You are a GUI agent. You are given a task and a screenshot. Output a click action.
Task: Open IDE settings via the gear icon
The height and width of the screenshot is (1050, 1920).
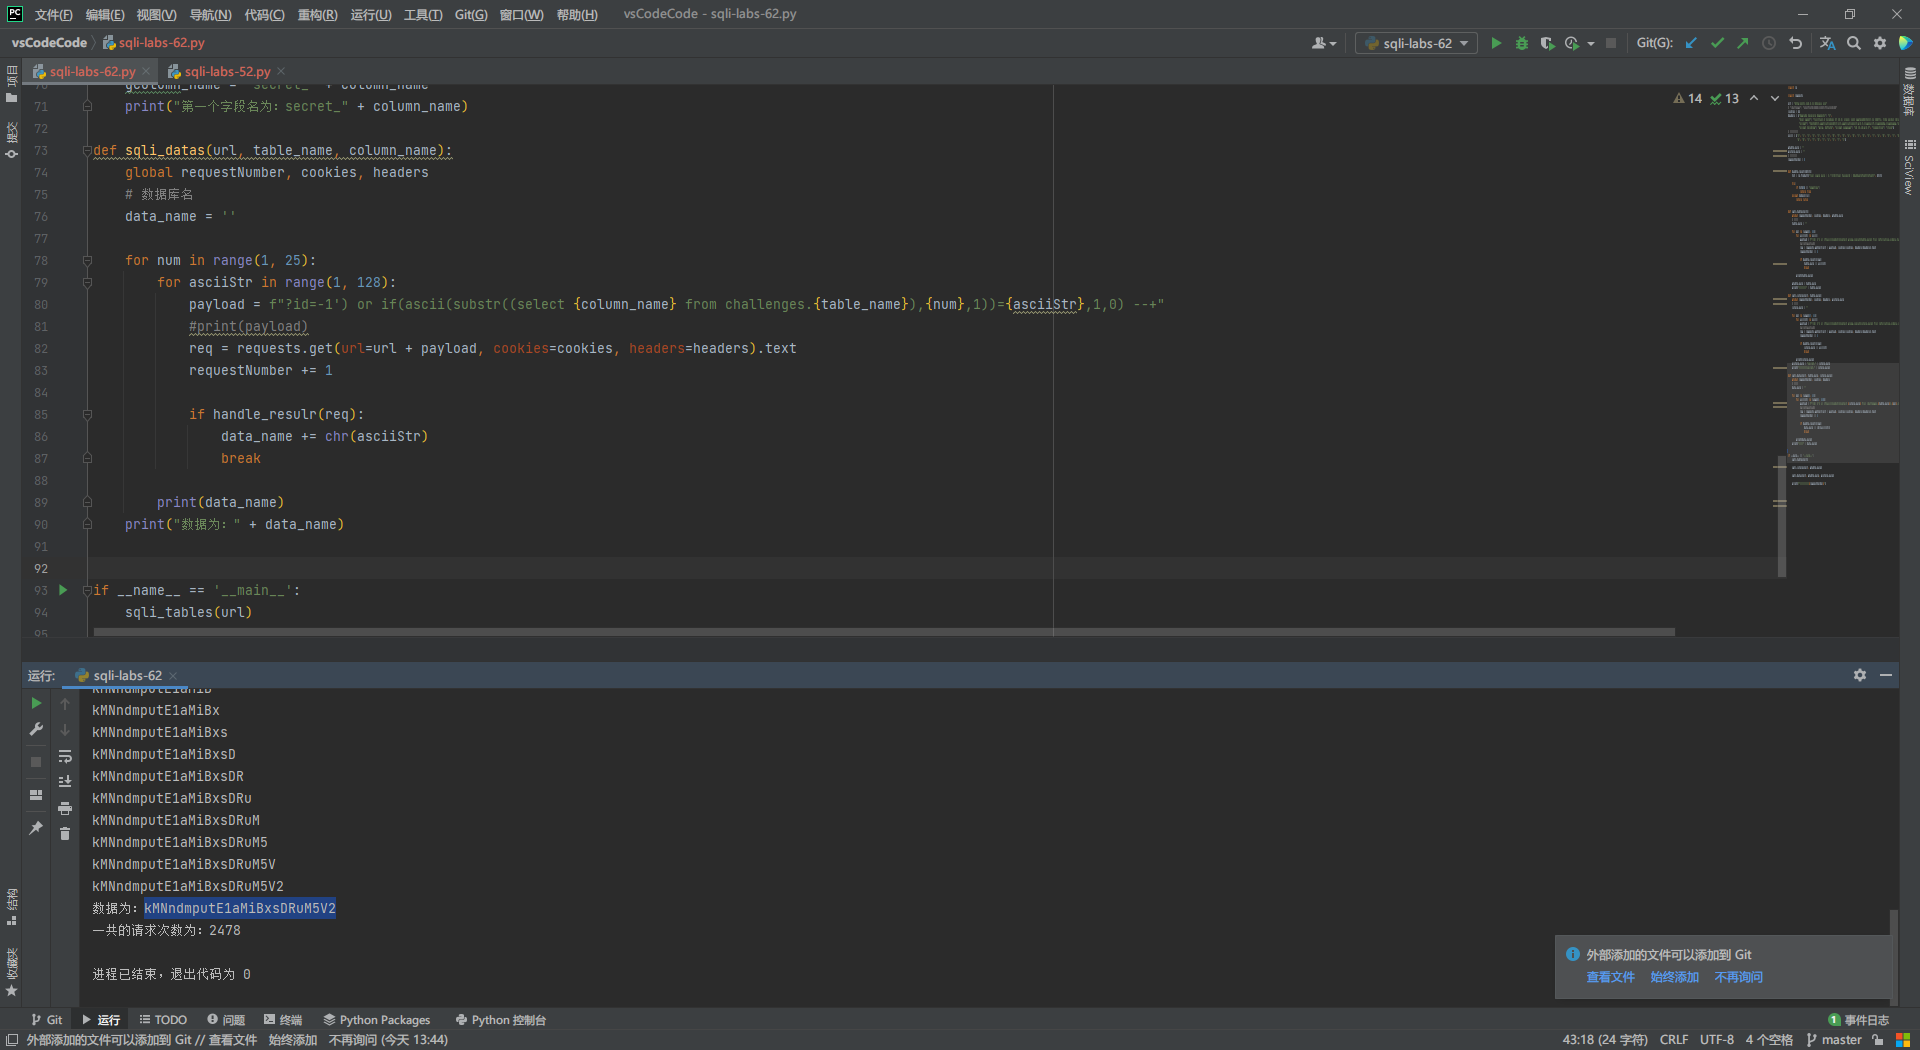point(1880,43)
